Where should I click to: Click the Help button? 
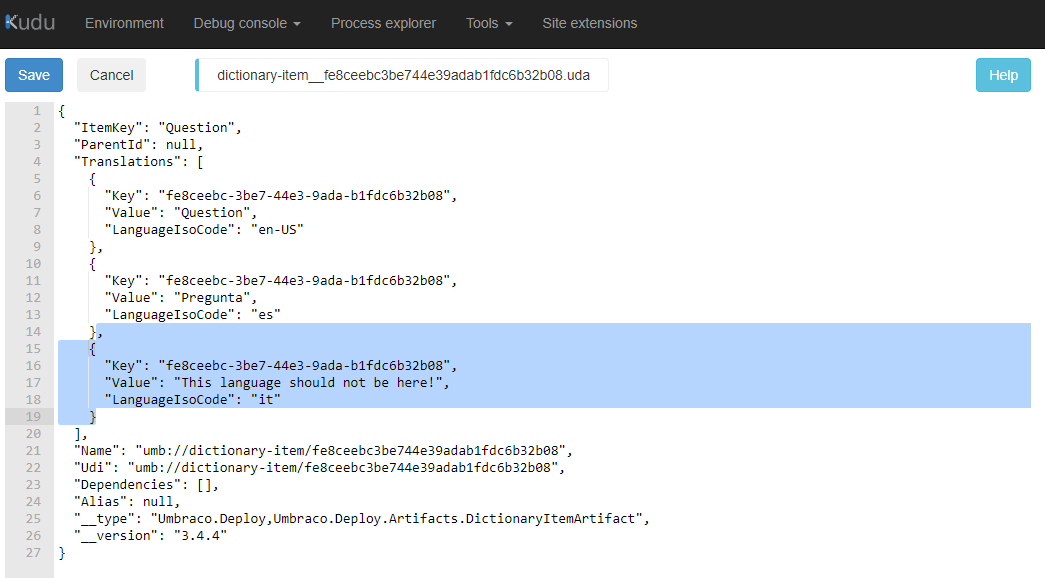tap(1003, 74)
